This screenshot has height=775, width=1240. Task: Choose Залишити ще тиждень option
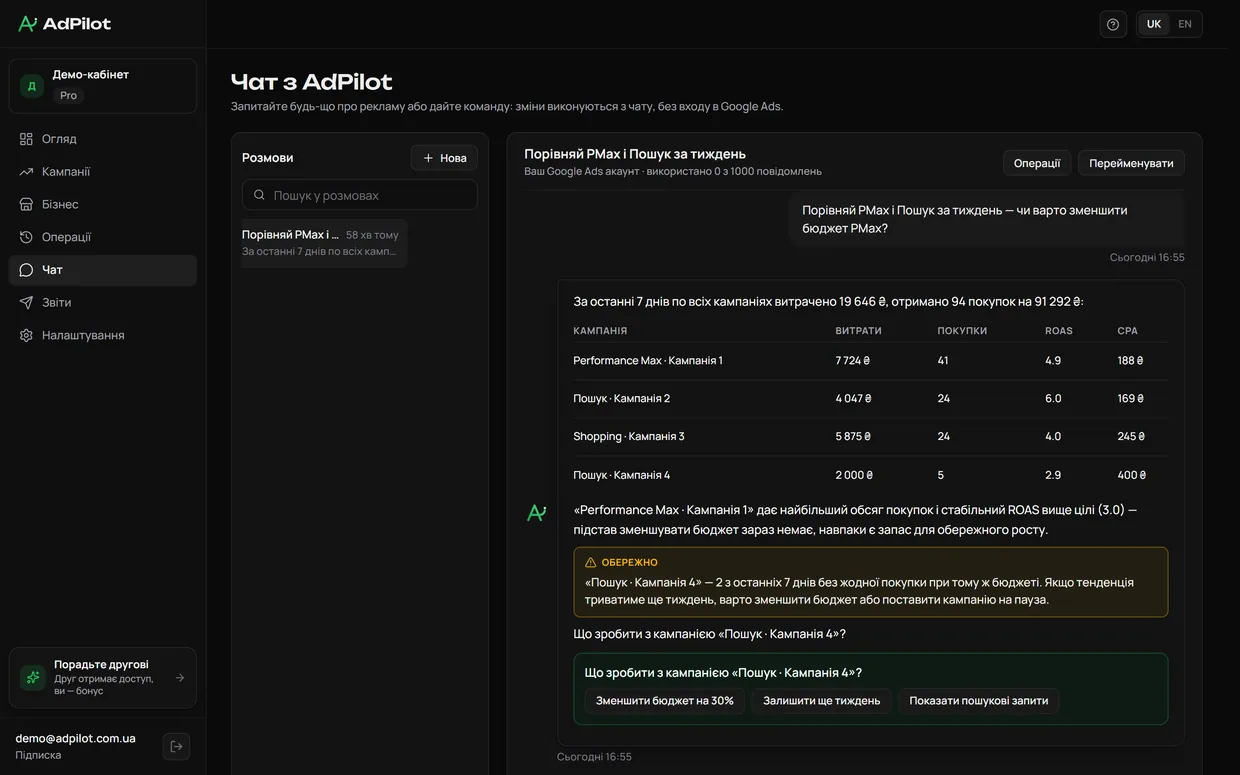tap(822, 701)
